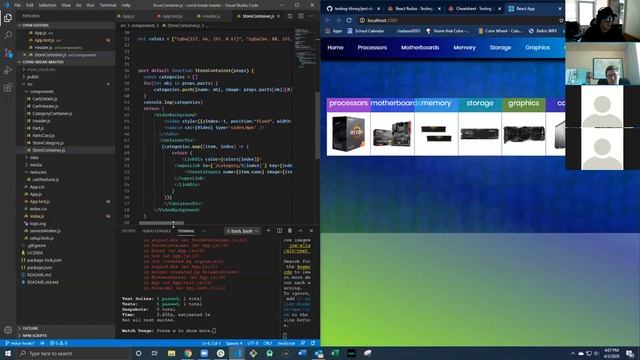Open the Manage gear at the sidebar bottom
The image size is (640, 360).
pos(8,330)
